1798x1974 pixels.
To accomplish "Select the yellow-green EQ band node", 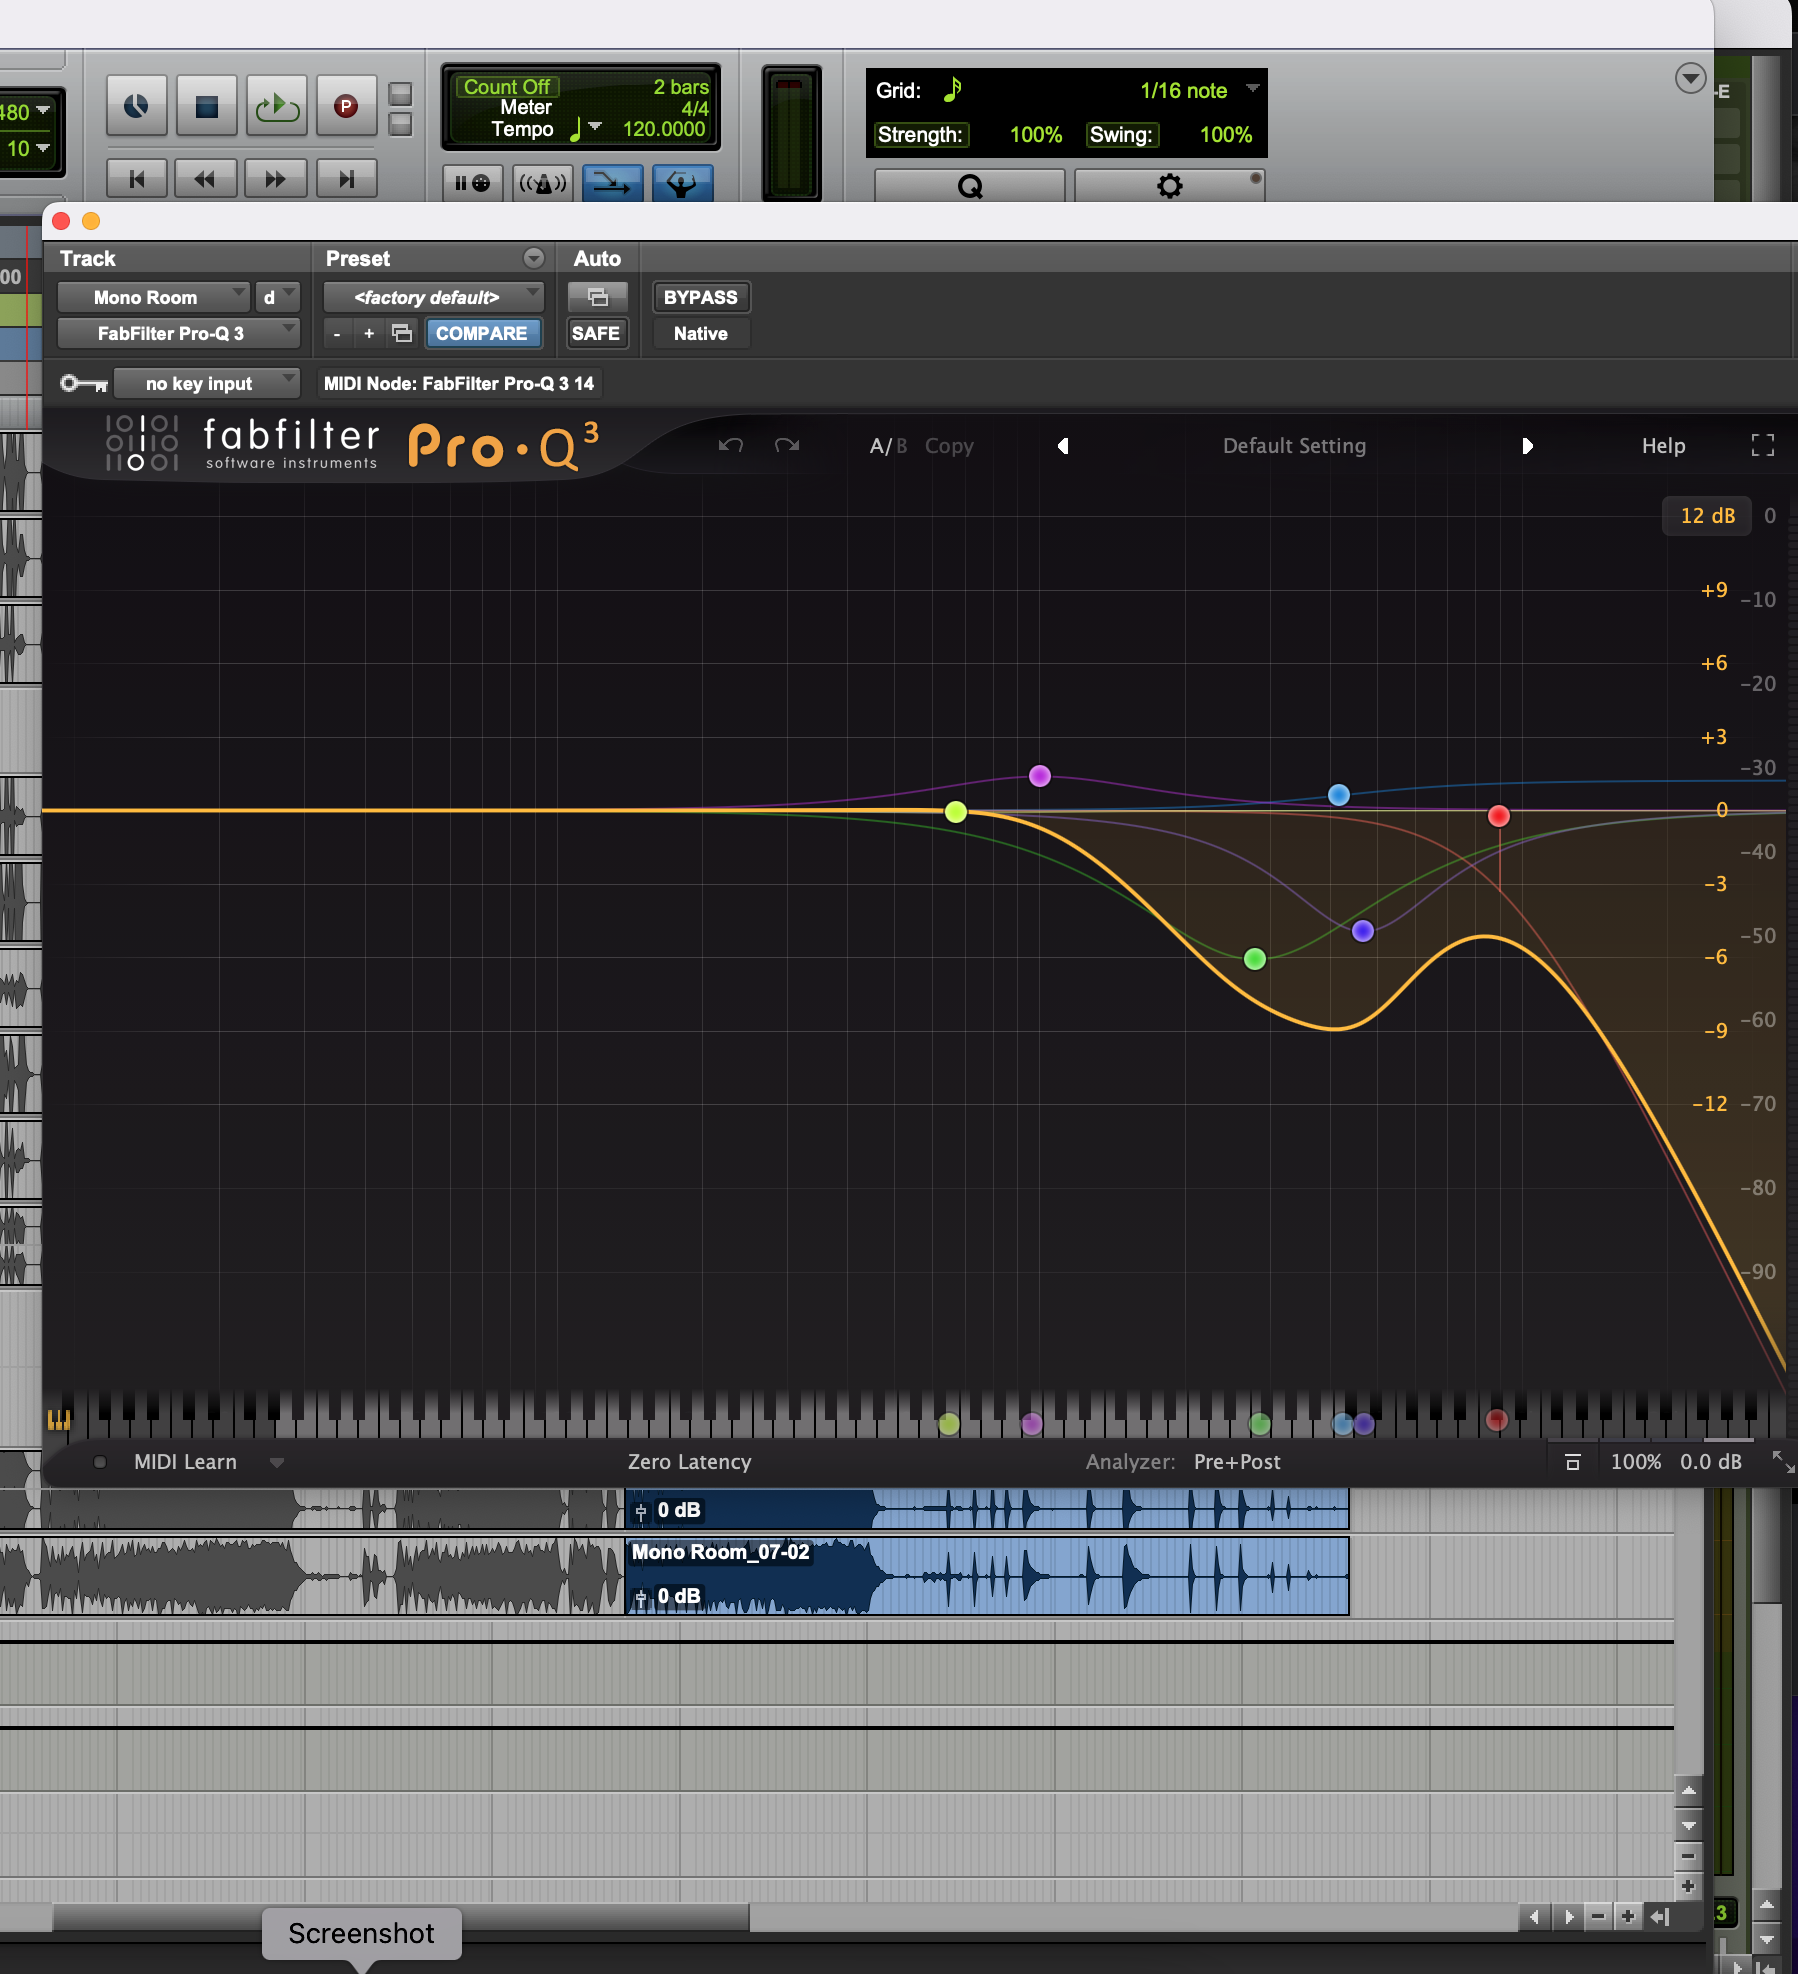I will tap(956, 812).
